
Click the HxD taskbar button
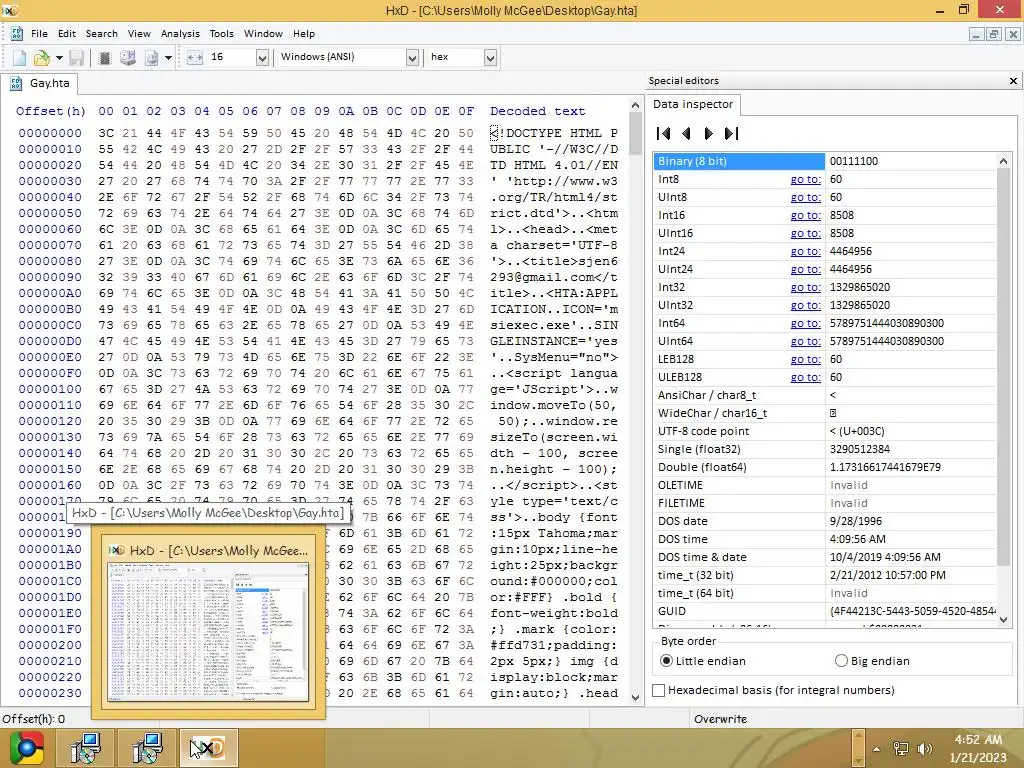(x=208, y=748)
